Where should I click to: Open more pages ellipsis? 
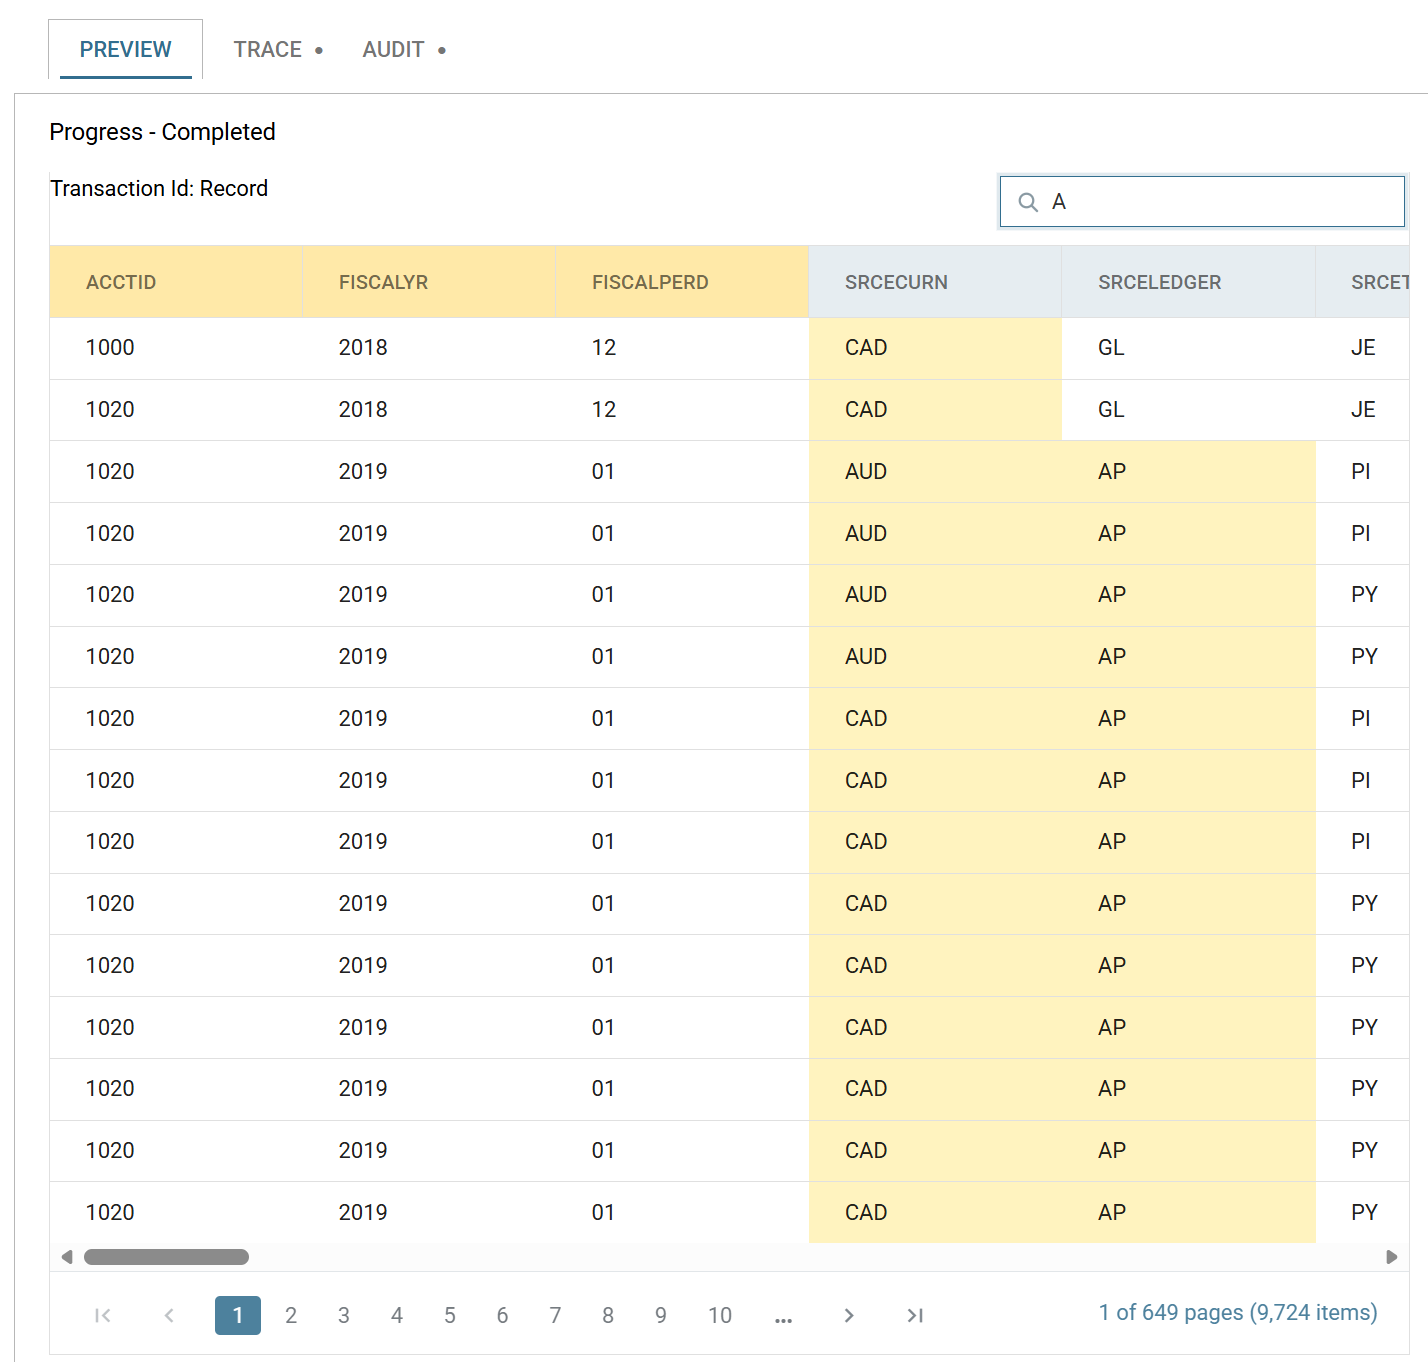coord(783,1317)
